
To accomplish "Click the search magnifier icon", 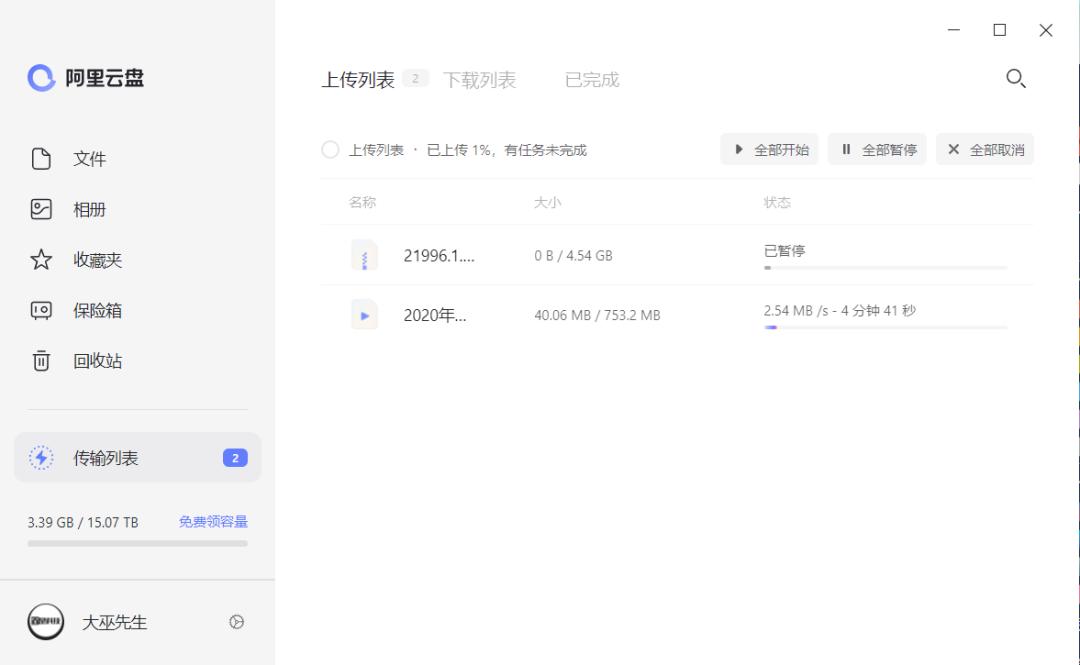I will 1016,78.
